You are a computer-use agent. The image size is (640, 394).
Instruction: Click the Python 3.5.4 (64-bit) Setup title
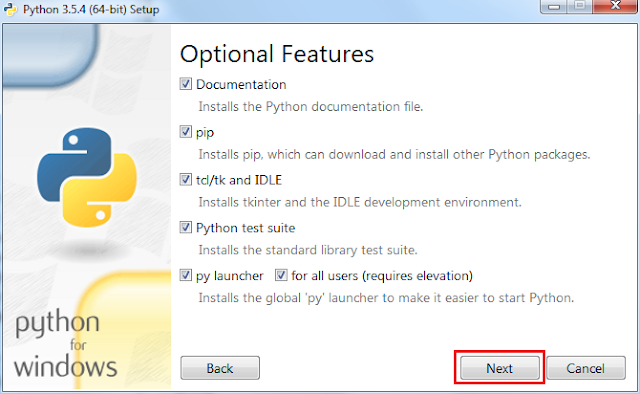pos(91,9)
